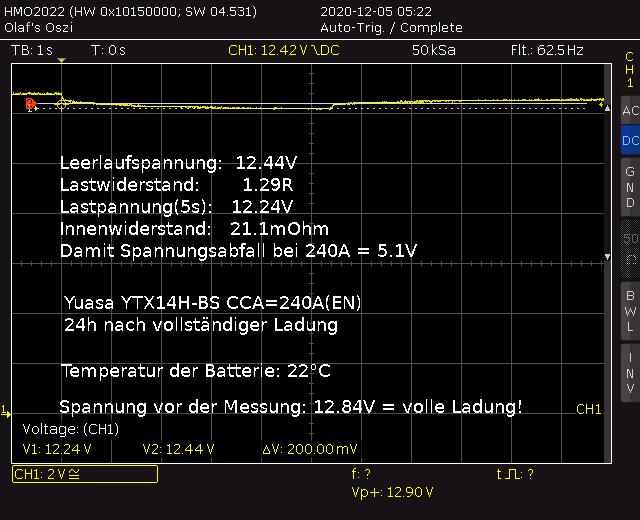This screenshot has width=640, height=520.
Task: Select the CH1: 2 V channel settings box
Action: (84, 474)
